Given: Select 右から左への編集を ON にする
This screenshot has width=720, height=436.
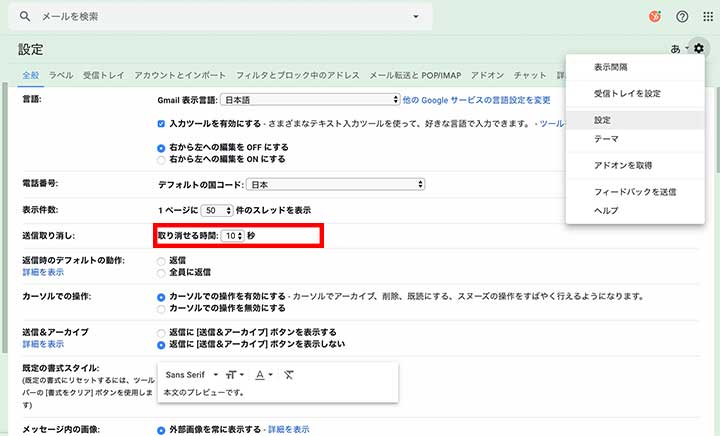Looking at the screenshot, I should (x=161, y=160).
